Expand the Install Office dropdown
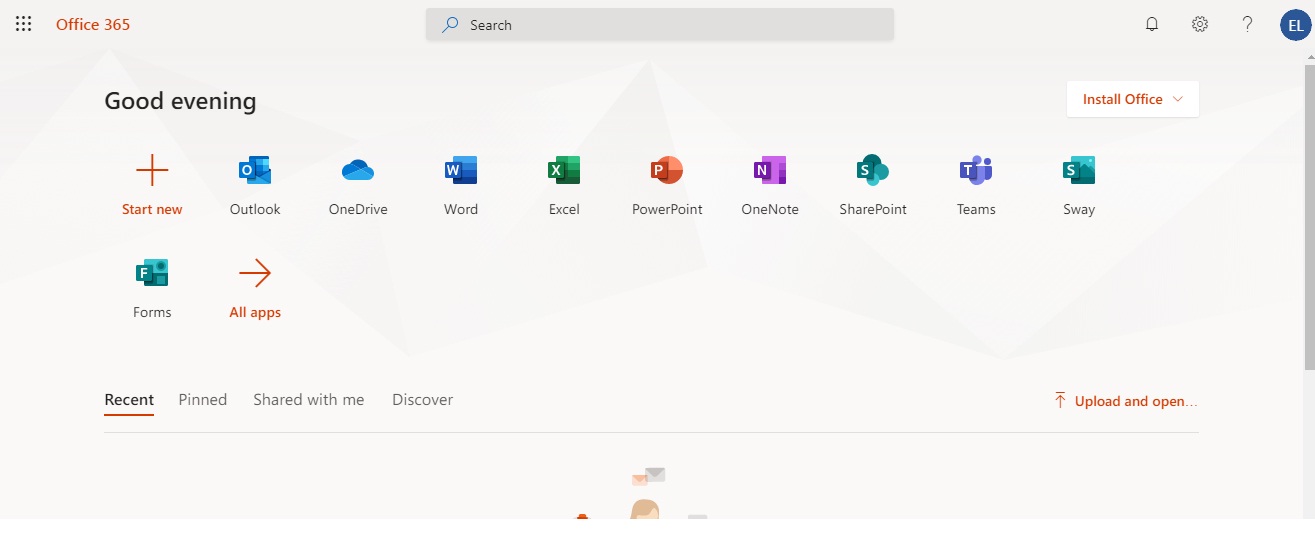This screenshot has height=538, width=1315. tap(1133, 99)
